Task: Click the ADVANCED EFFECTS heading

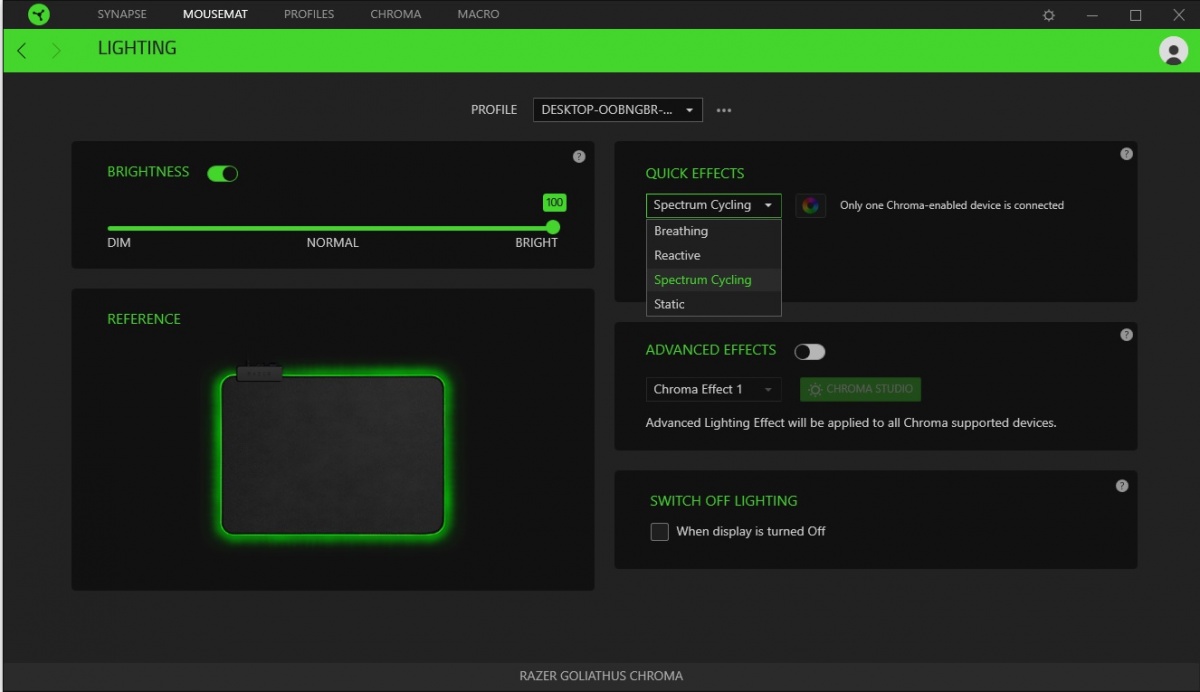Action: [x=711, y=350]
